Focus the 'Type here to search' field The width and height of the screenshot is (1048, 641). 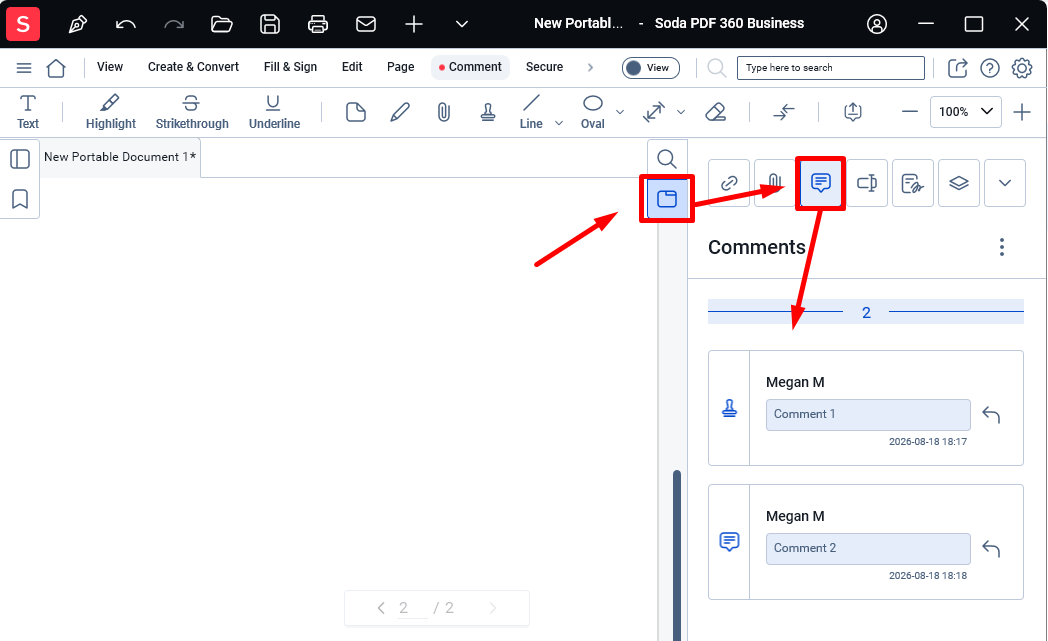click(831, 68)
